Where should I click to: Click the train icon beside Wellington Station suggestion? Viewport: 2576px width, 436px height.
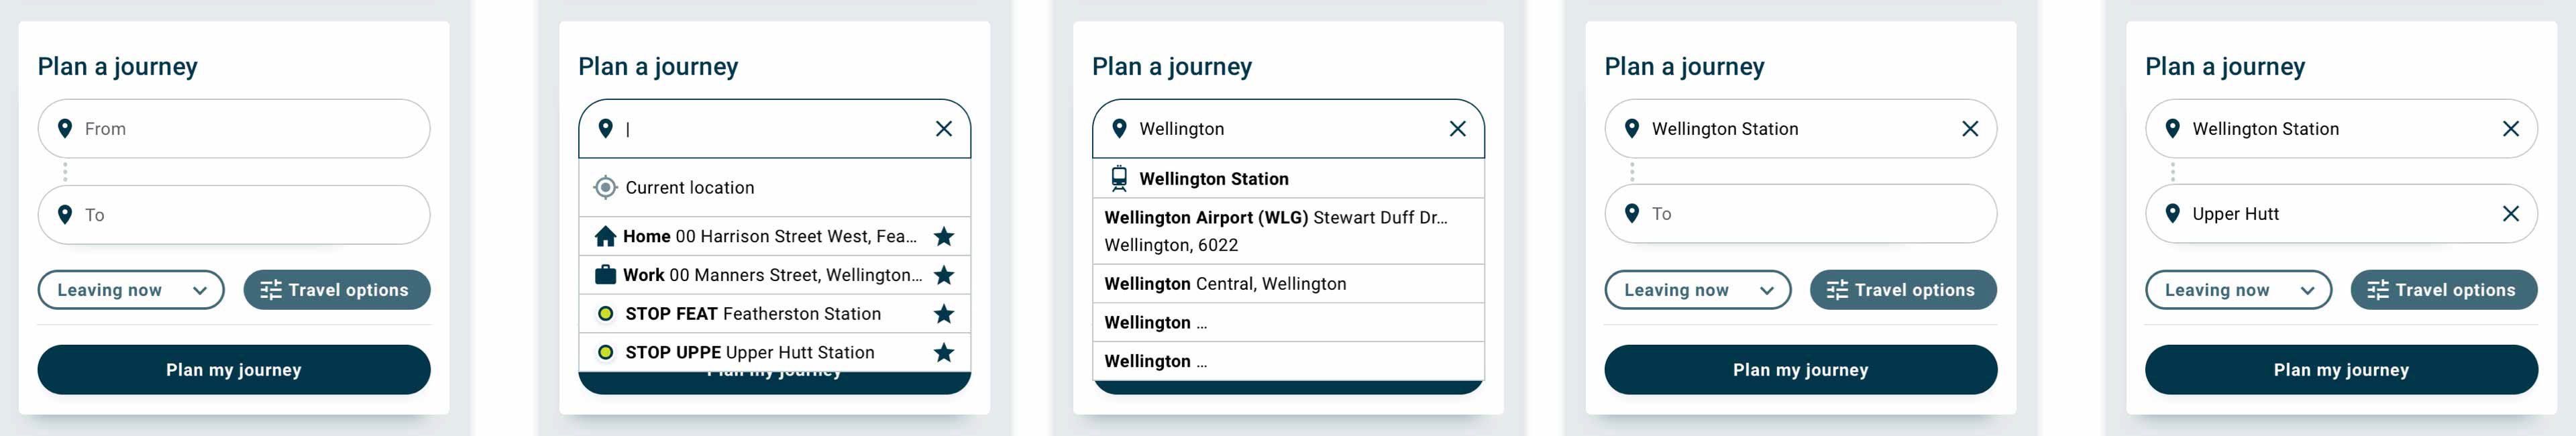tap(1119, 179)
